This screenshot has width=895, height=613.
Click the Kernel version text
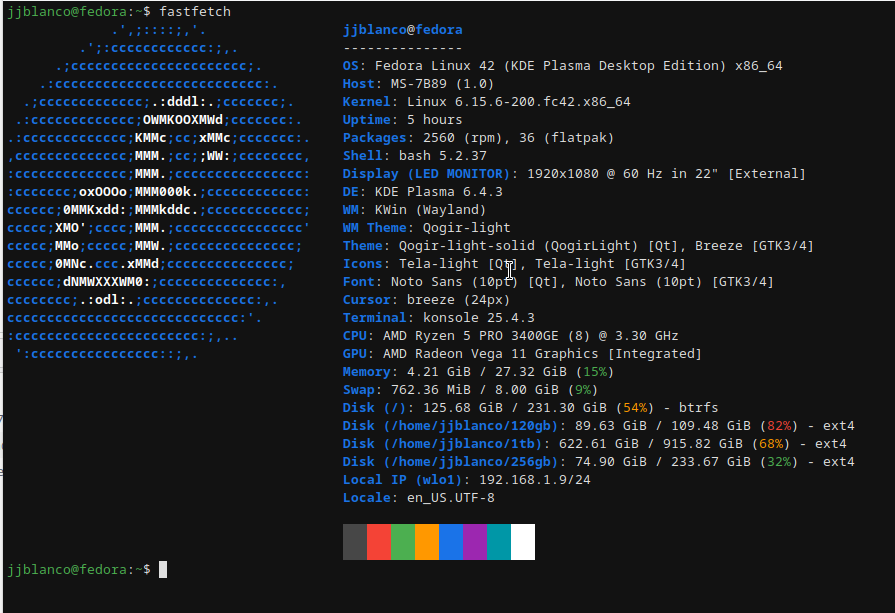pyautogui.click(x=518, y=102)
